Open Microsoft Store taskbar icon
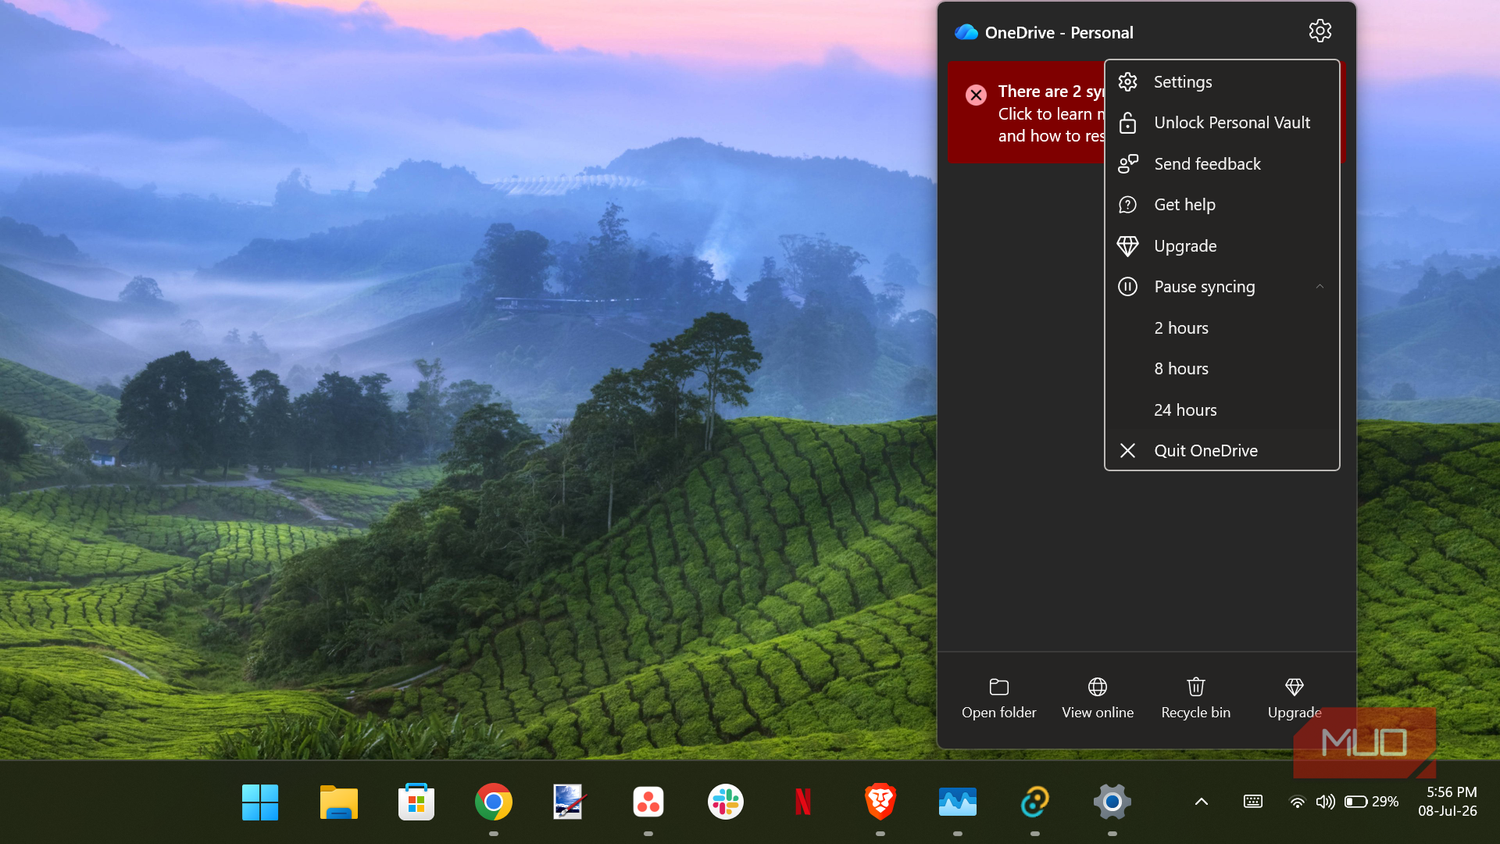This screenshot has height=844, width=1500. [416, 802]
